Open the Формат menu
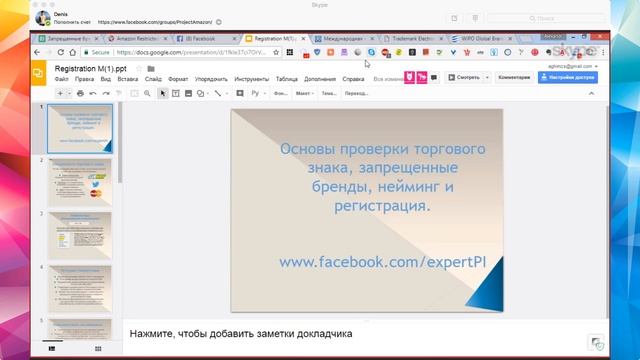Viewport: 640px width, 360px height. [178, 79]
